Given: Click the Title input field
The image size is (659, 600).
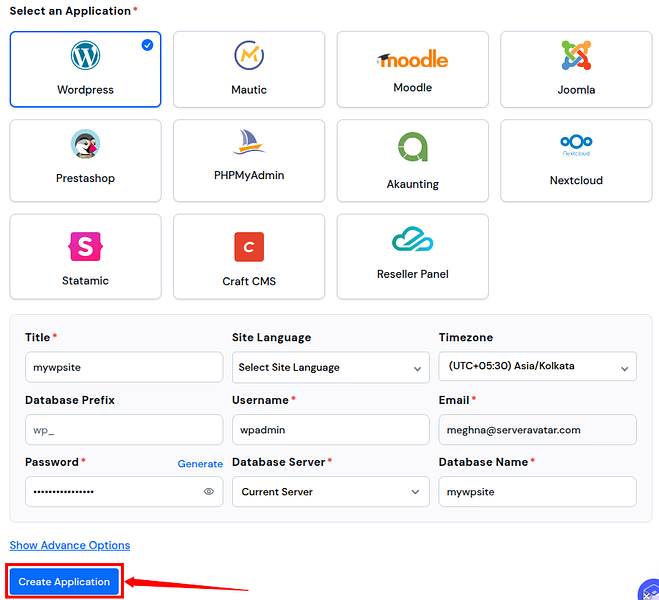Looking at the screenshot, I should coord(123,367).
